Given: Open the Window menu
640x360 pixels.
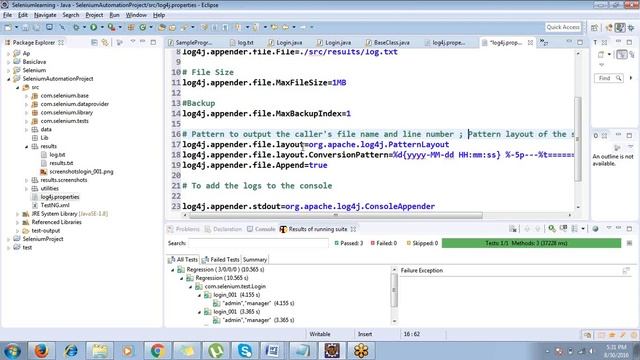Looking at the screenshot, I should (136, 15).
